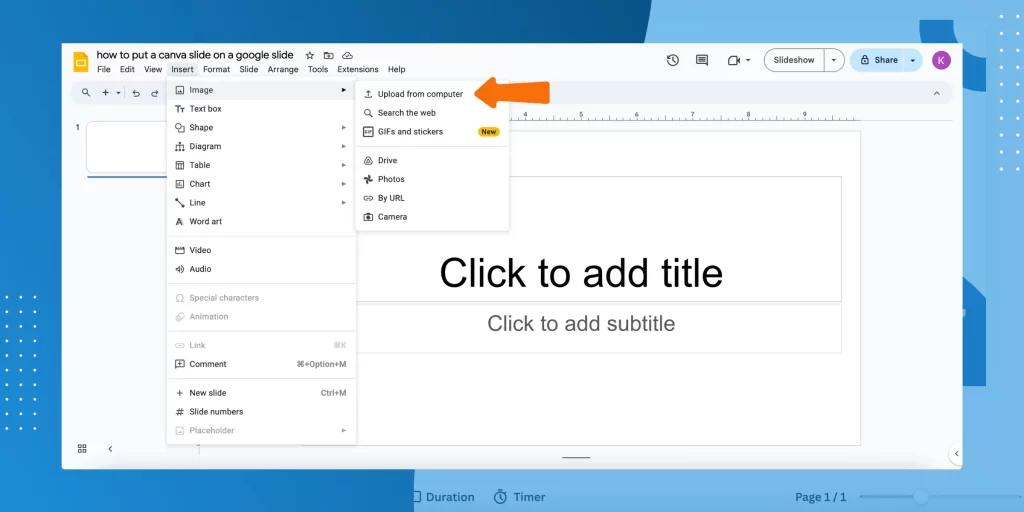Open the Slideshow dropdown arrow

(x=834, y=60)
